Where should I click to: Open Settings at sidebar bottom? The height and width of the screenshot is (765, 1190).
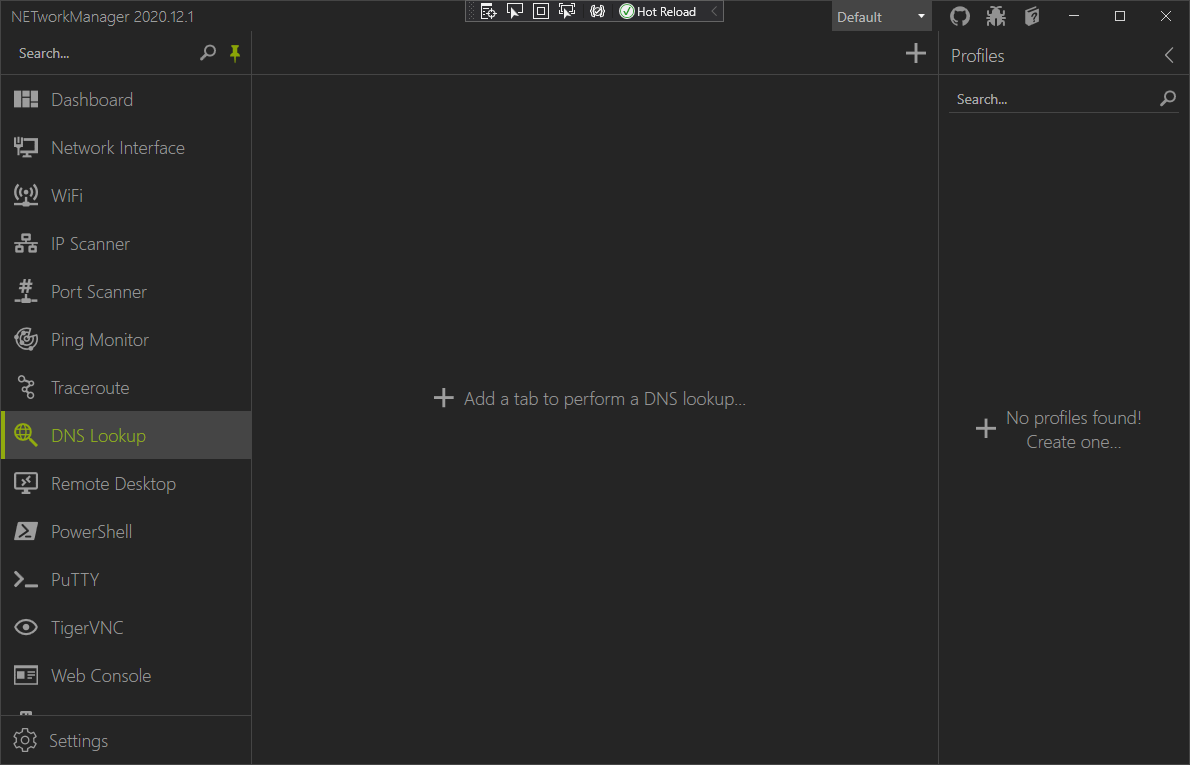point(126,740)
